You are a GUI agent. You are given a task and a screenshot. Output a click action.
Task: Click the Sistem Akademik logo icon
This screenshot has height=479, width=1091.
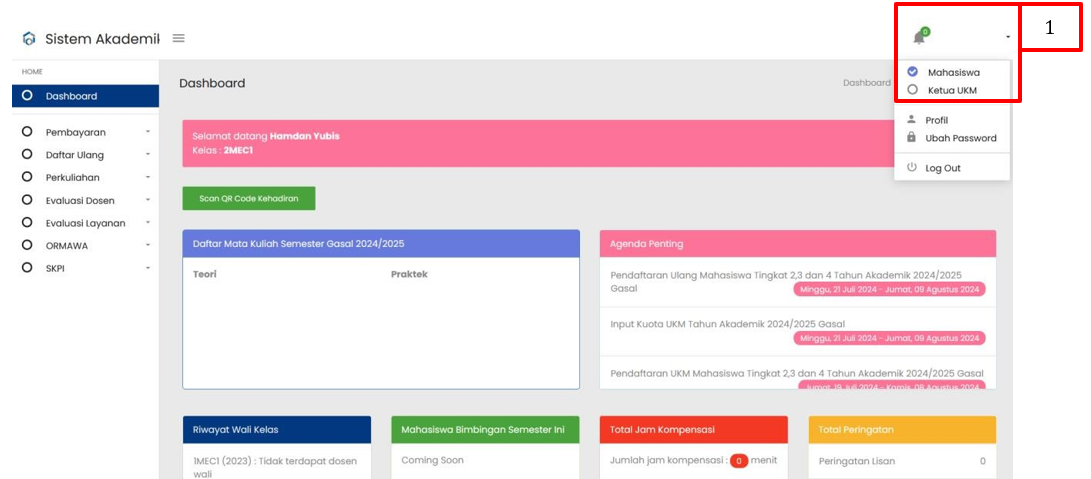28,39
